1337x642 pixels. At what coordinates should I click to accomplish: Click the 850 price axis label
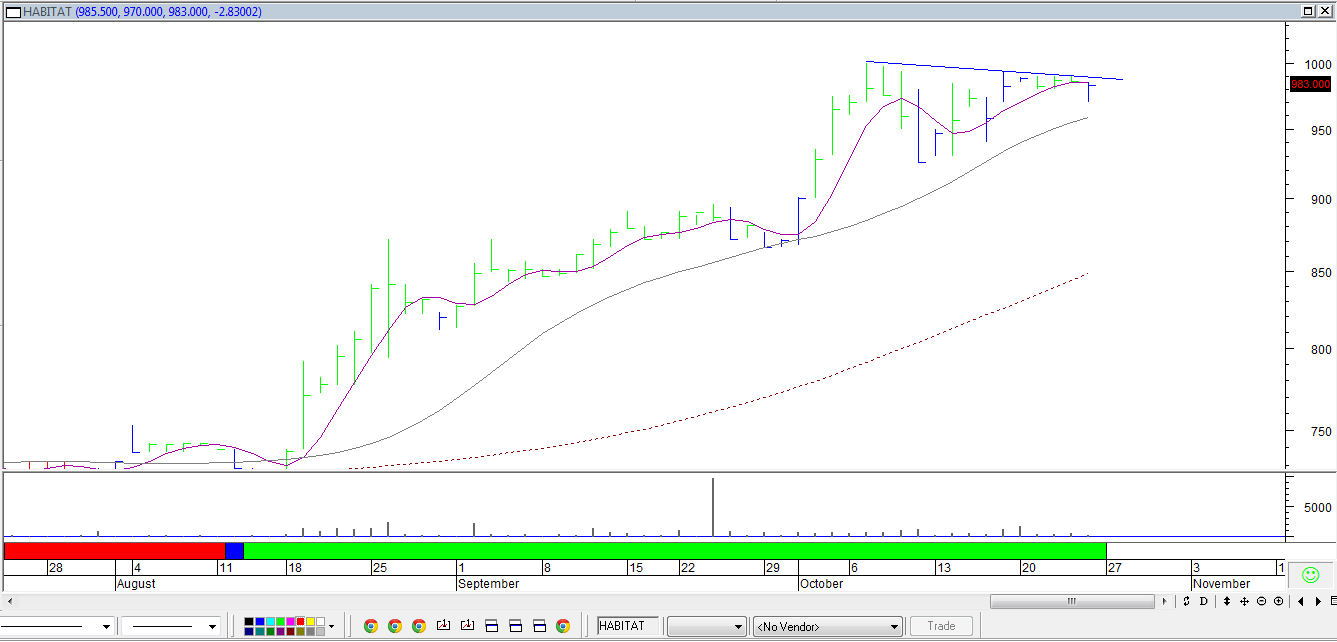(x=1320, y=272)
